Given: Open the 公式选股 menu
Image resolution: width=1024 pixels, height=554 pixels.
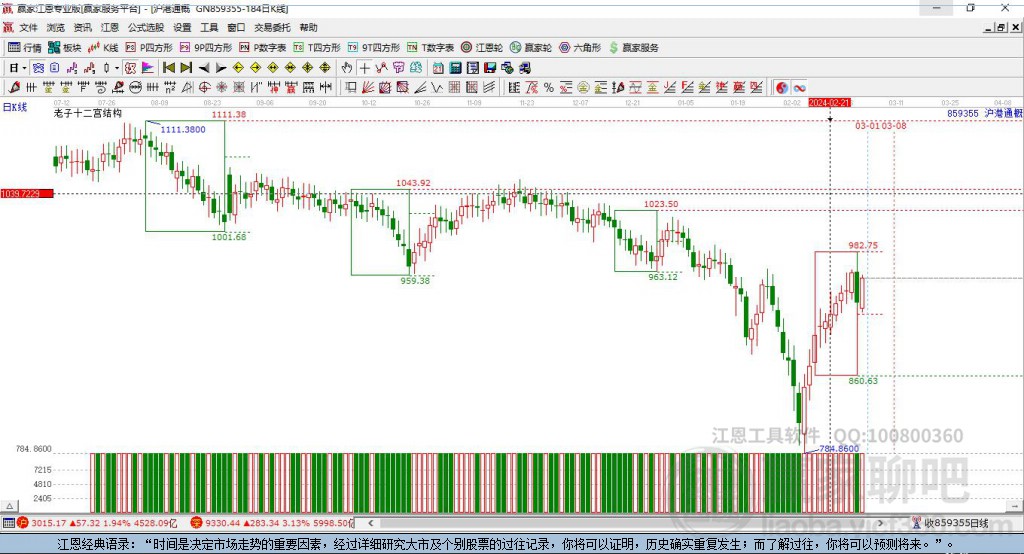Looking at the screenshot, I should tap(146, 27).
